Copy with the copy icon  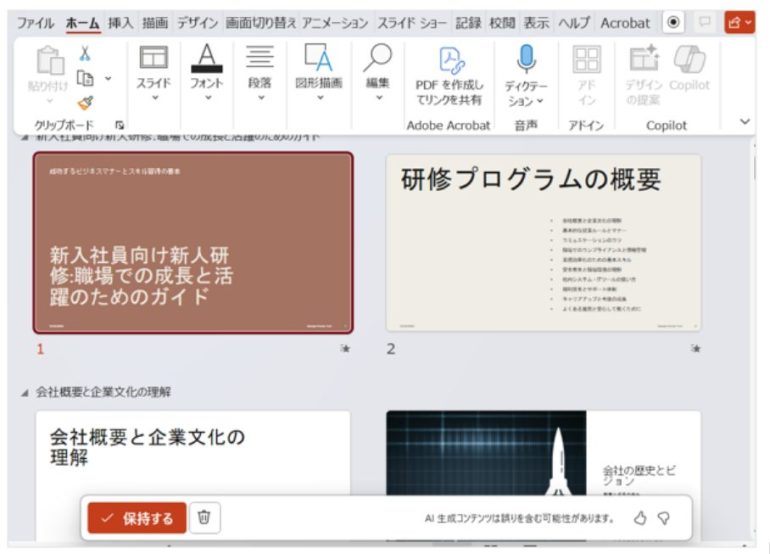point(85,78)
